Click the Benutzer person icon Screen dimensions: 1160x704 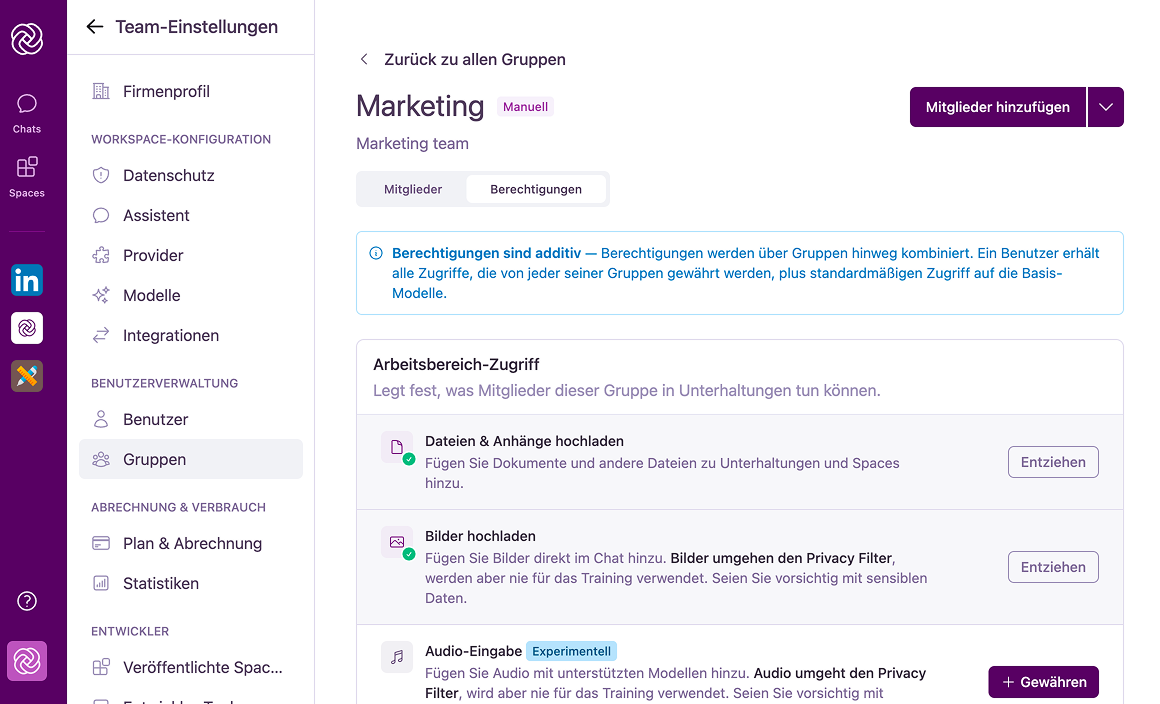101,419
